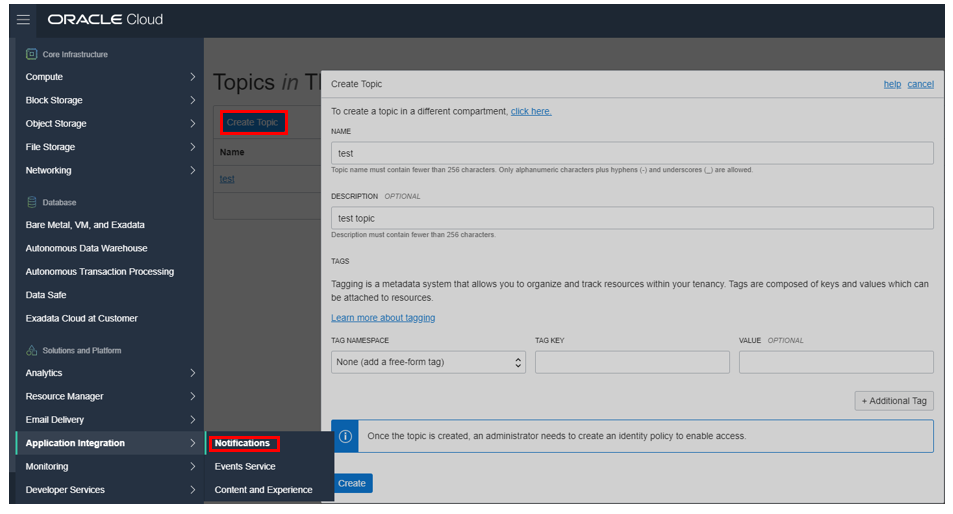This screenshot has width=953, height=514.
Task: Open the Tag Namespace dropdown
Action: click(x=428, y=362)
